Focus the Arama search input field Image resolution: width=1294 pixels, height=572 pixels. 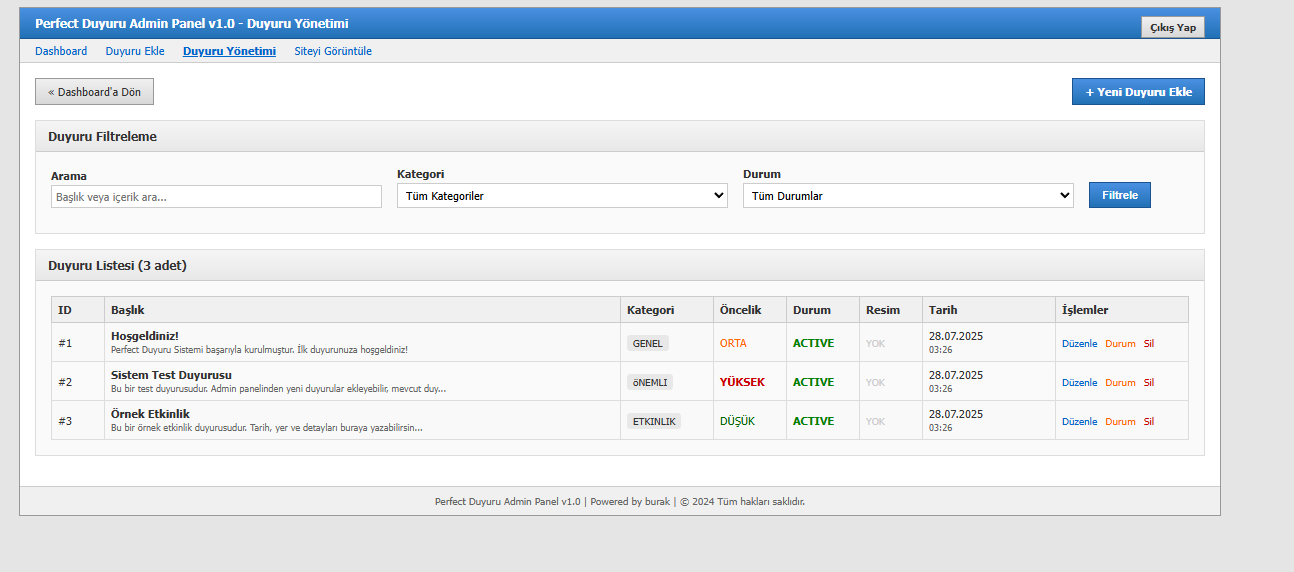coord(216,197)
